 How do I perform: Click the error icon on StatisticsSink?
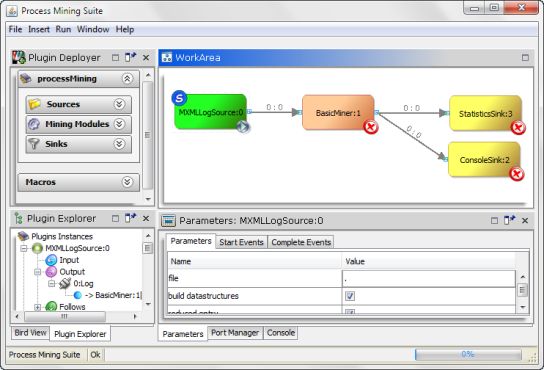coord(518,128)
